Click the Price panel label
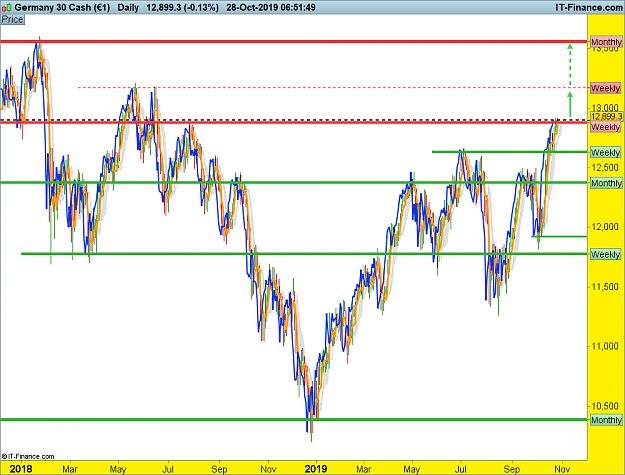Image resolution: width=625 pixels, height=475 pixels. (12, 20)
